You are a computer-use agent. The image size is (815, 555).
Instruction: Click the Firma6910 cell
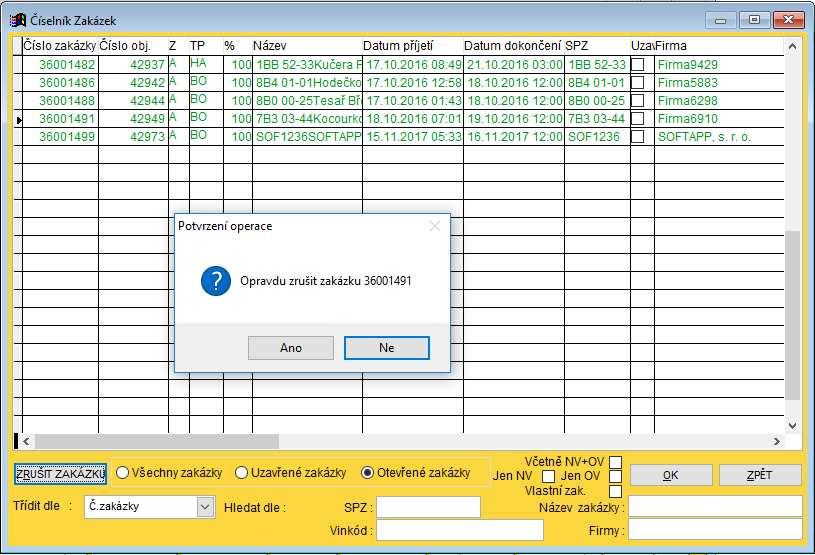[x=719, y=118]
